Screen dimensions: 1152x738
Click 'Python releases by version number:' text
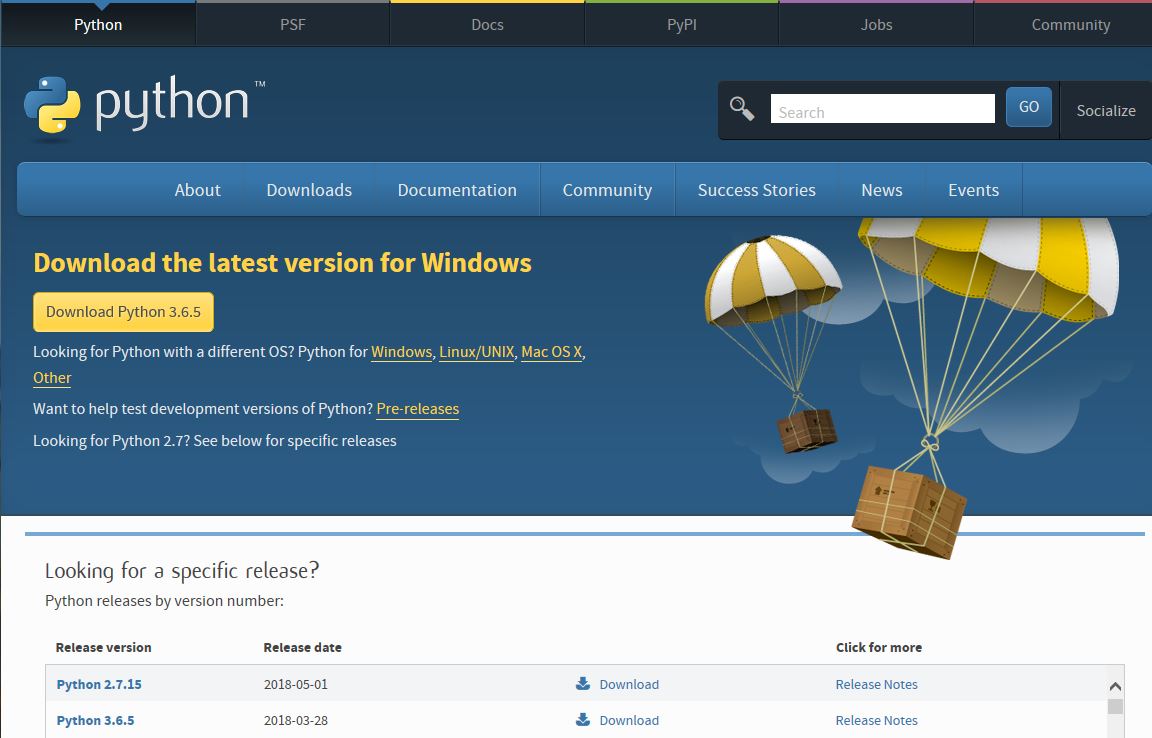[x=165, y=601]
